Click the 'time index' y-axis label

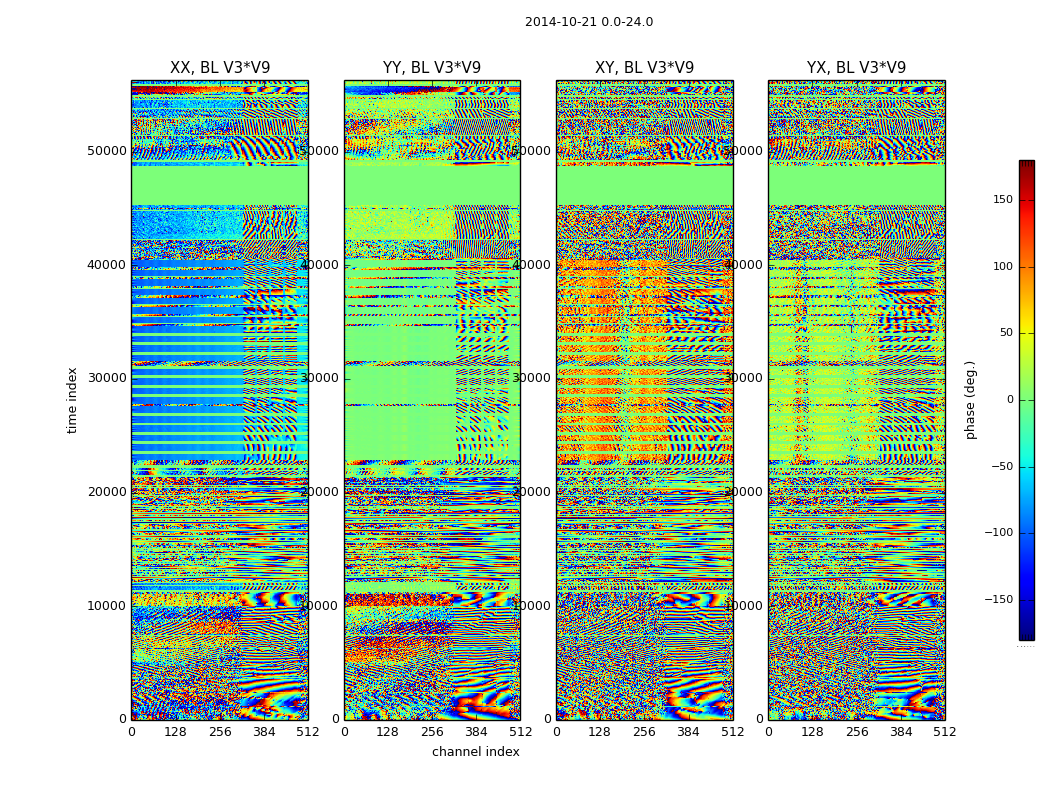point(72,400)
